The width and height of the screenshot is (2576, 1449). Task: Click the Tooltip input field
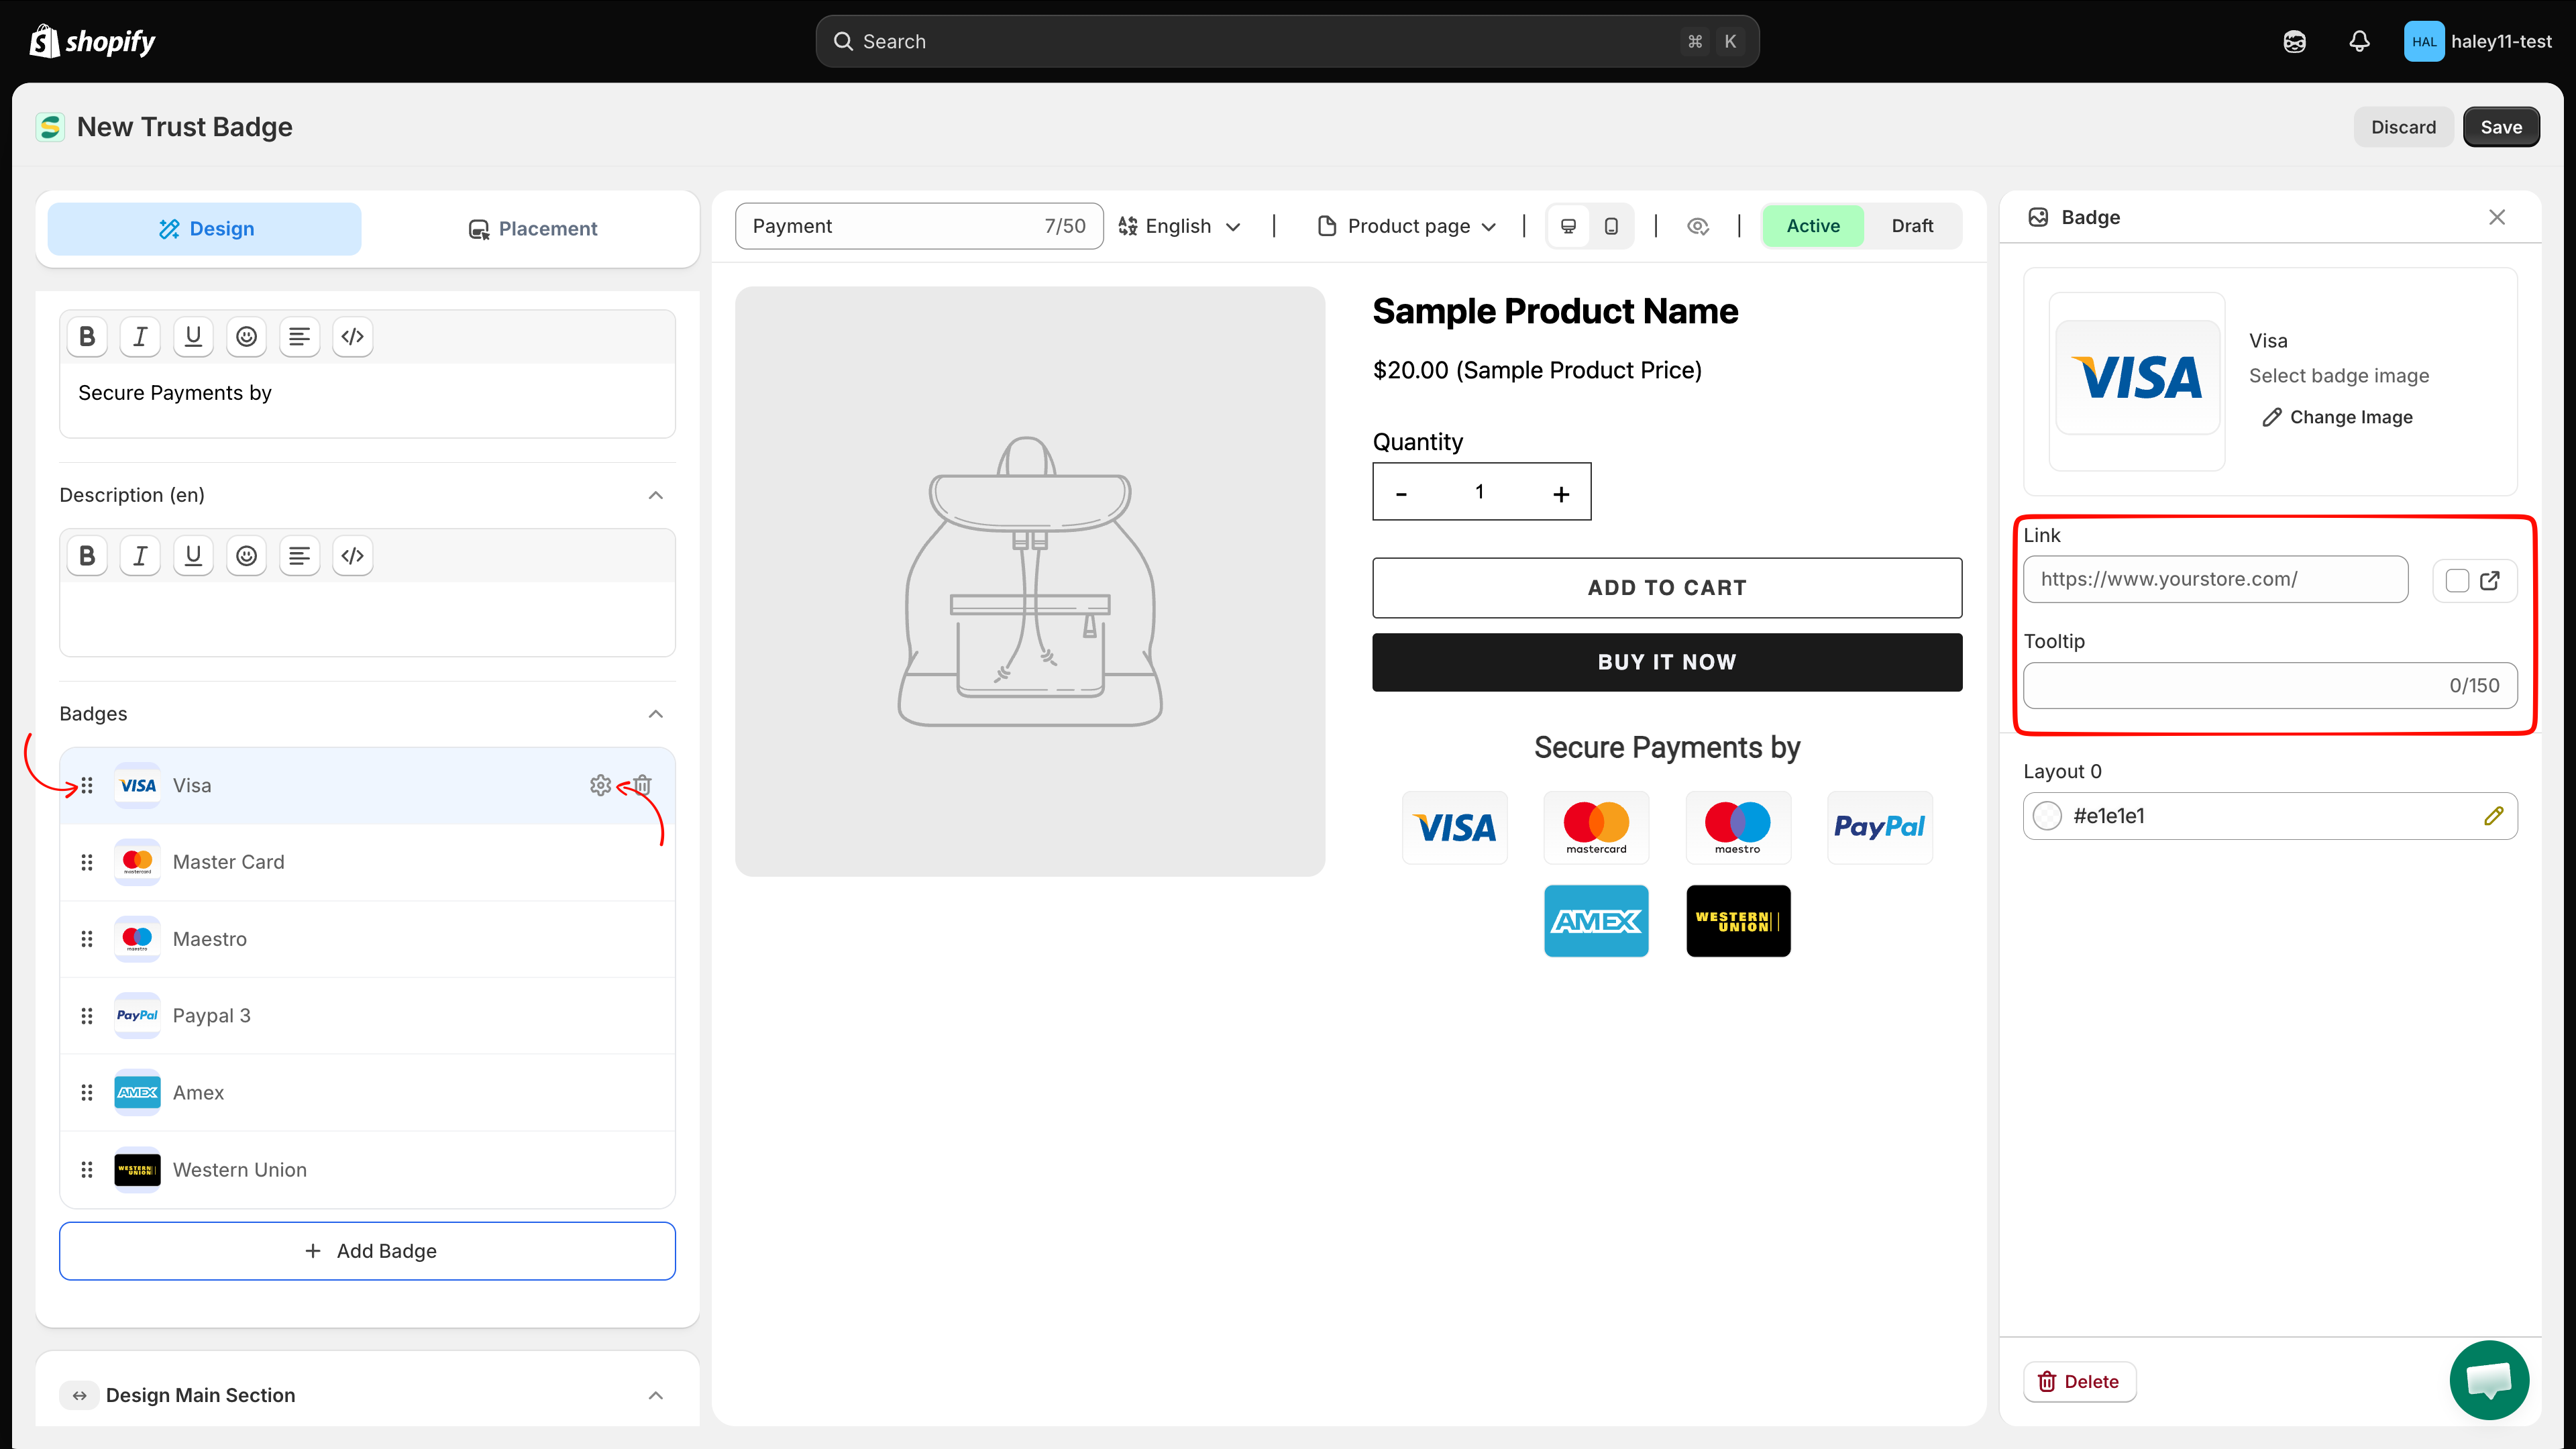click(x=2270, y=685)
